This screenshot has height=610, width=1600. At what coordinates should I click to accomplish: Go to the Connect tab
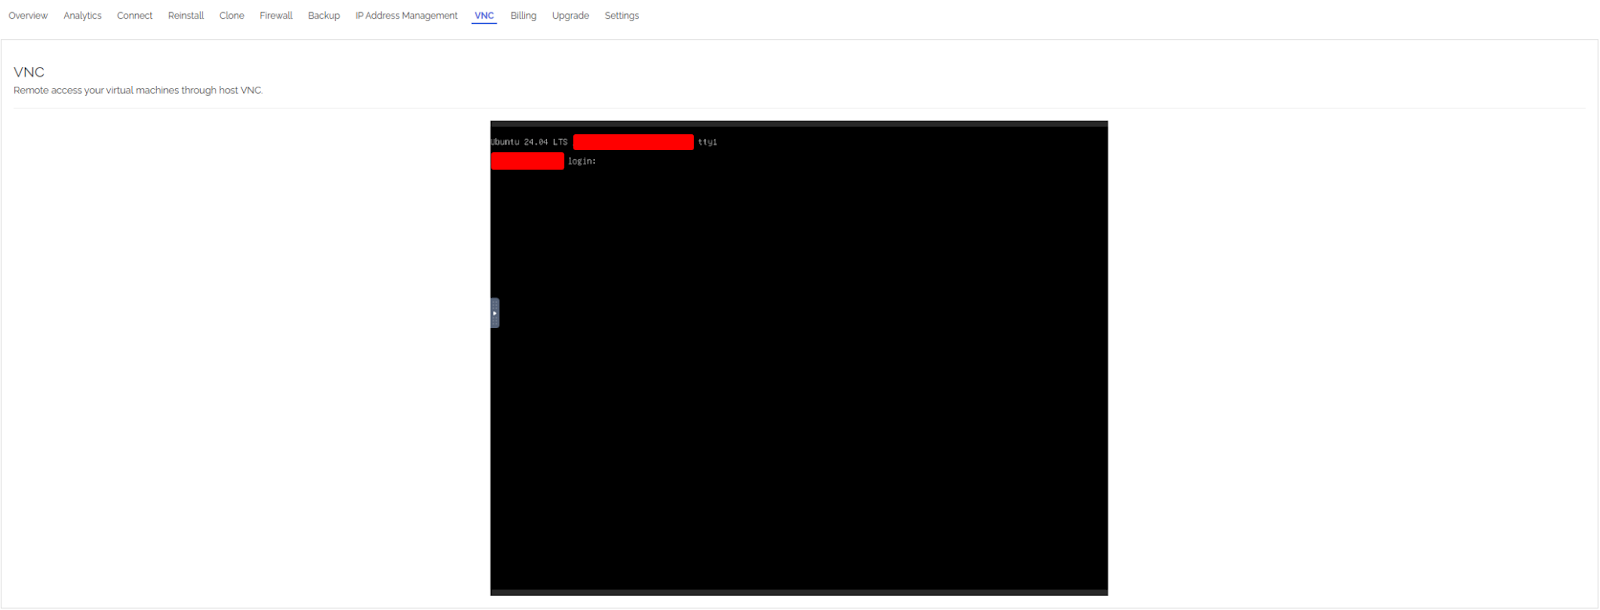click(x=134, y=16)
